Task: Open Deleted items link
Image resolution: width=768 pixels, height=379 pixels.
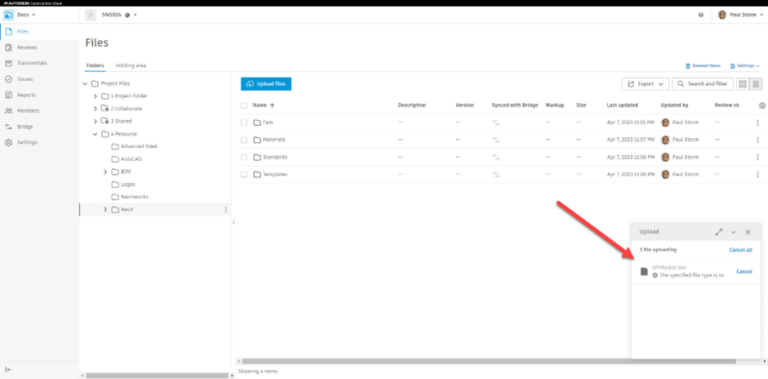Action: coord(703,66)
